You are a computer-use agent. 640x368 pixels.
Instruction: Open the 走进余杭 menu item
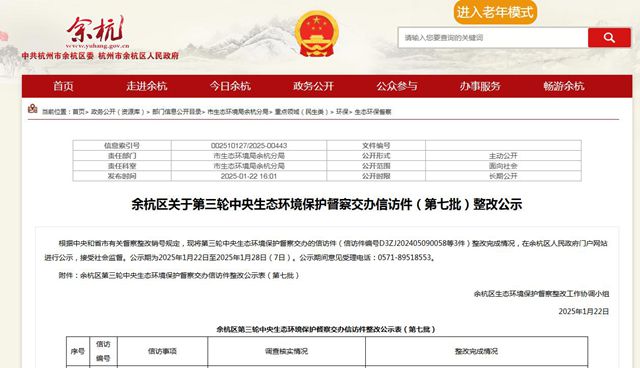pyautogui.click(x=147, y=86)
